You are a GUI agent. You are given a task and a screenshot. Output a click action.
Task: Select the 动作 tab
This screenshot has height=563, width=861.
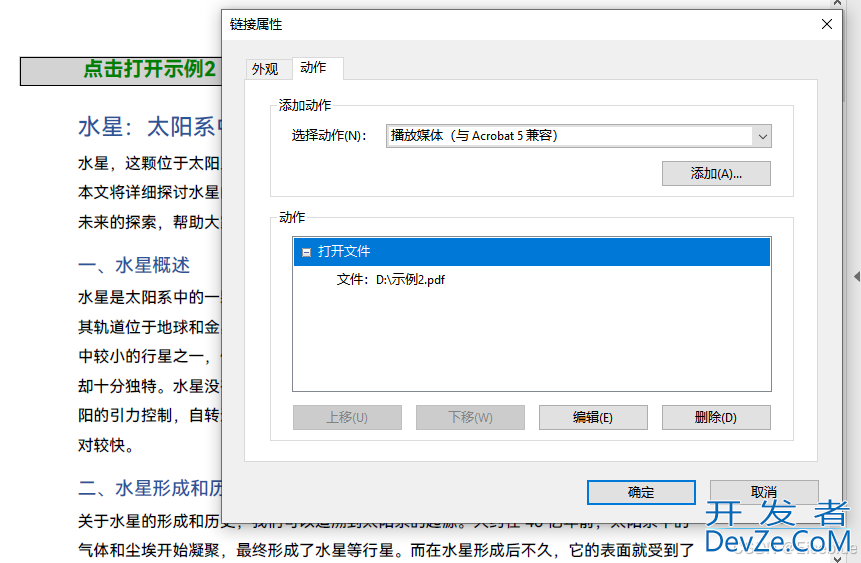pyautogui.click(x=313, y=68)
